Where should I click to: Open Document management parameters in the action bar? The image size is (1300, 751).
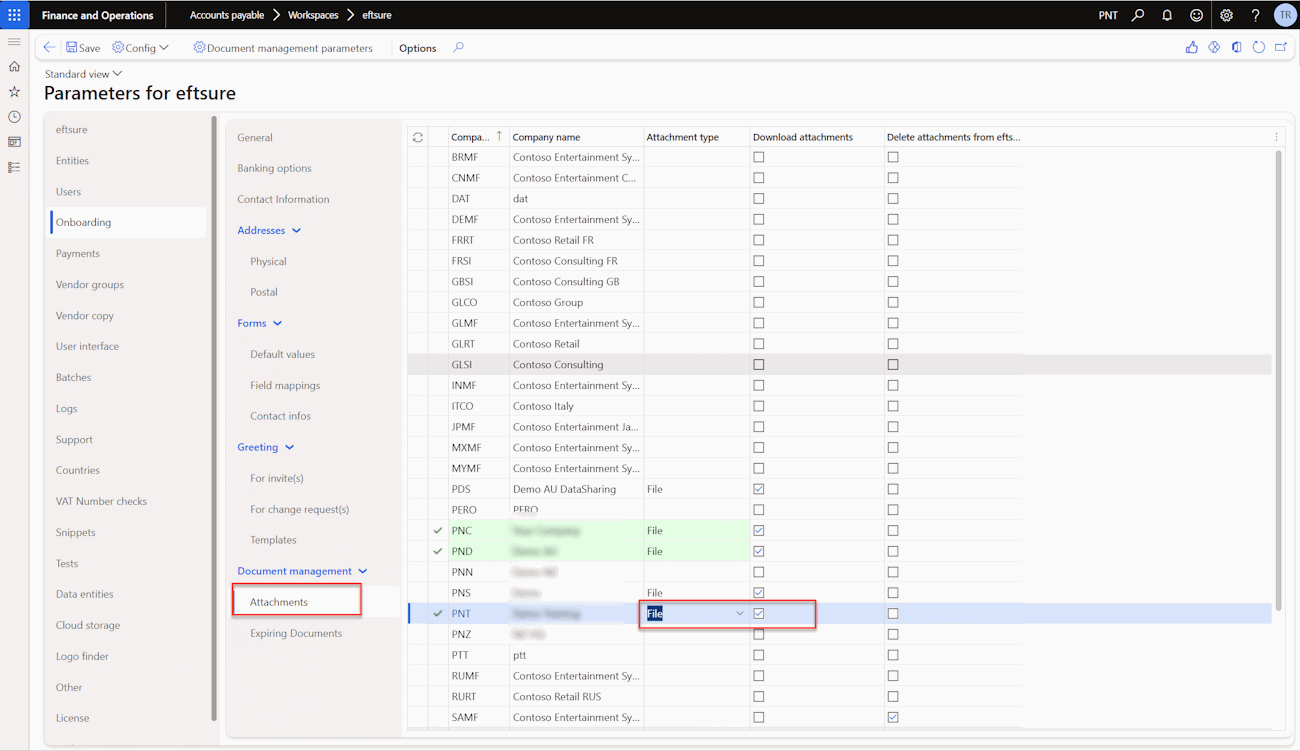(283, 47)
